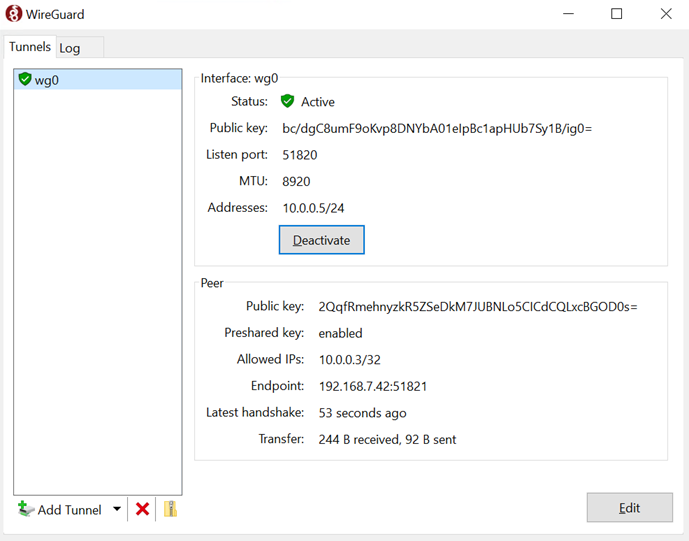The height and width of the screenshot is (541, 689).
Task: Open the Add Tunnel dropdown arrow
Action: (117, 509)
